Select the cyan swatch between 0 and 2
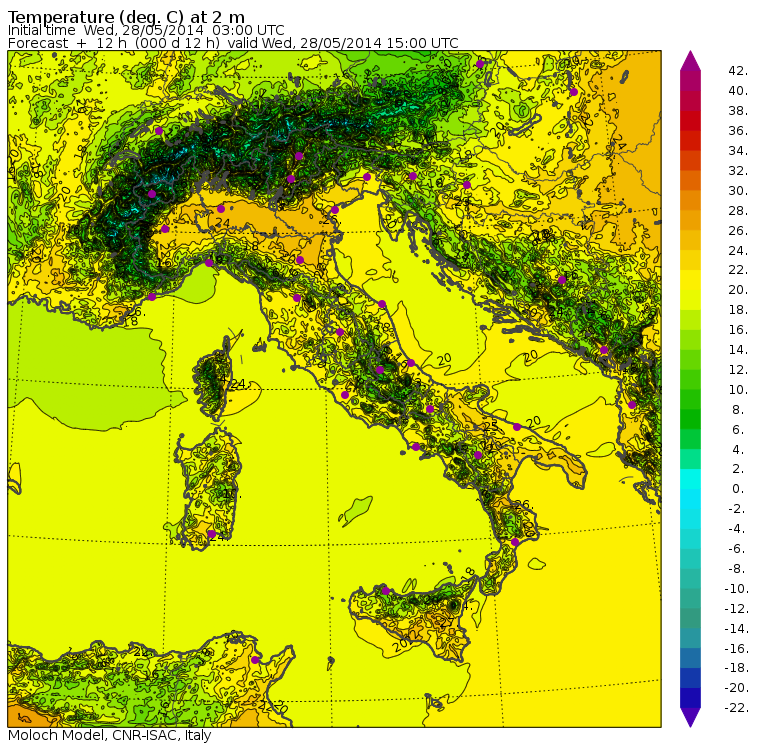Image resolution: width=760 pixels, height=749 pixels. [690, 479]
